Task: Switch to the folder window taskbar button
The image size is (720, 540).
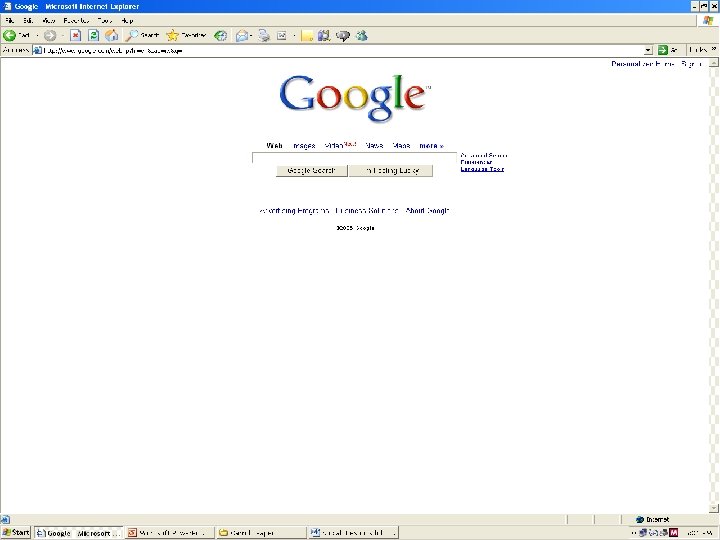Action: (260, 533)
